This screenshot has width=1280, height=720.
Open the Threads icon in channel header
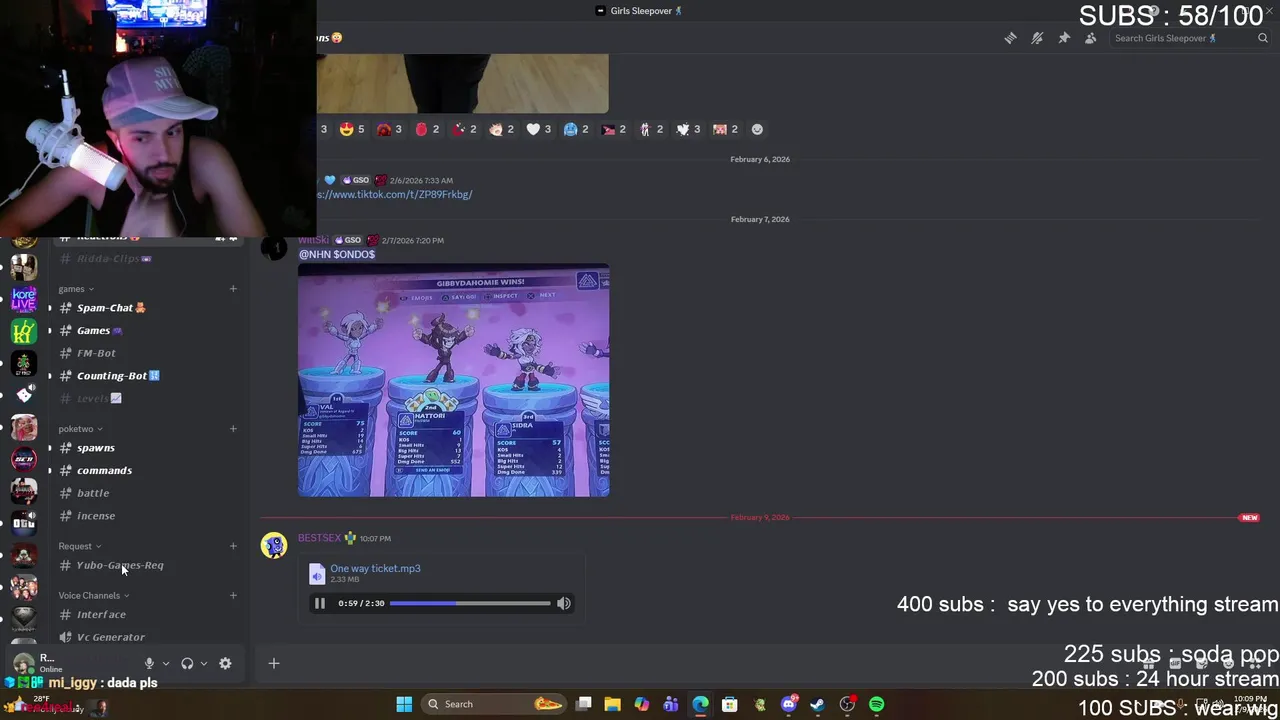pos(1010,38)
